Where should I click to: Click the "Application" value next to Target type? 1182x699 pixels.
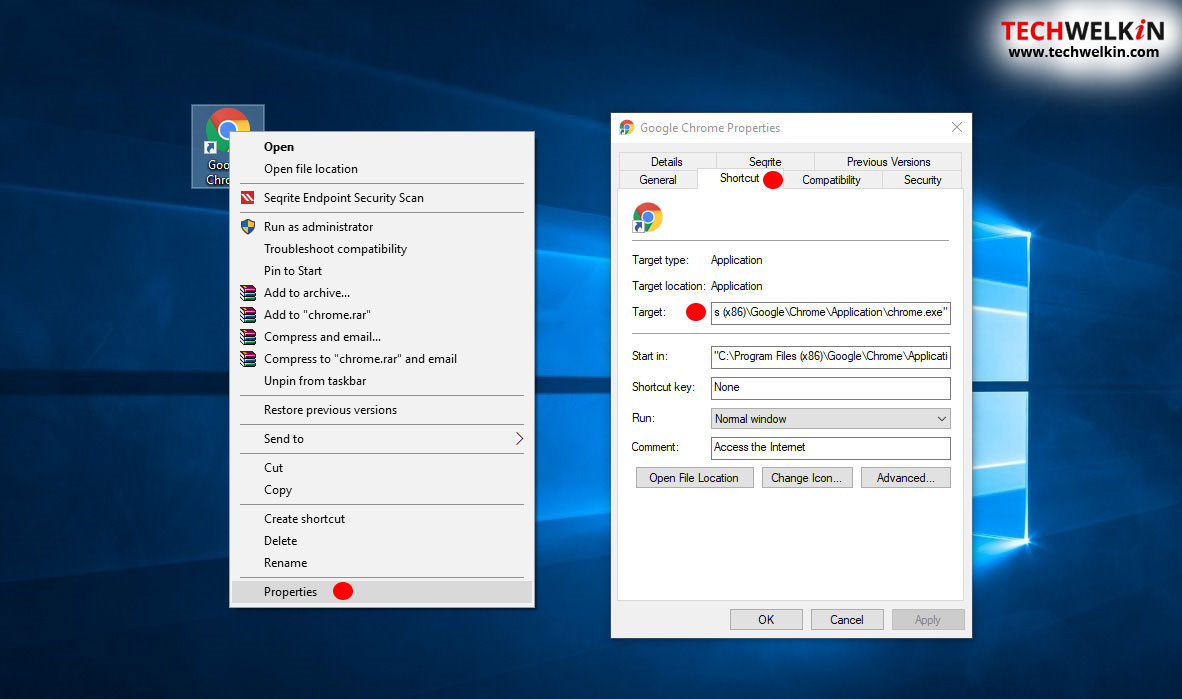coord(736,260)
